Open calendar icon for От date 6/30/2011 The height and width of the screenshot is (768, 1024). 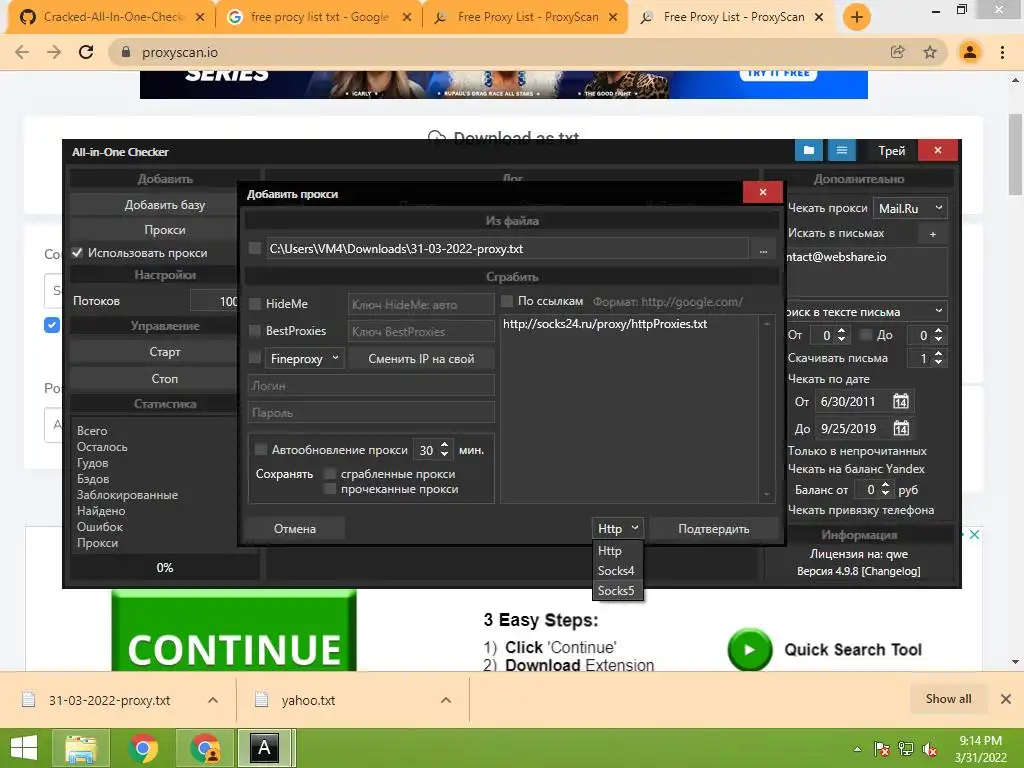click(901, 401)
